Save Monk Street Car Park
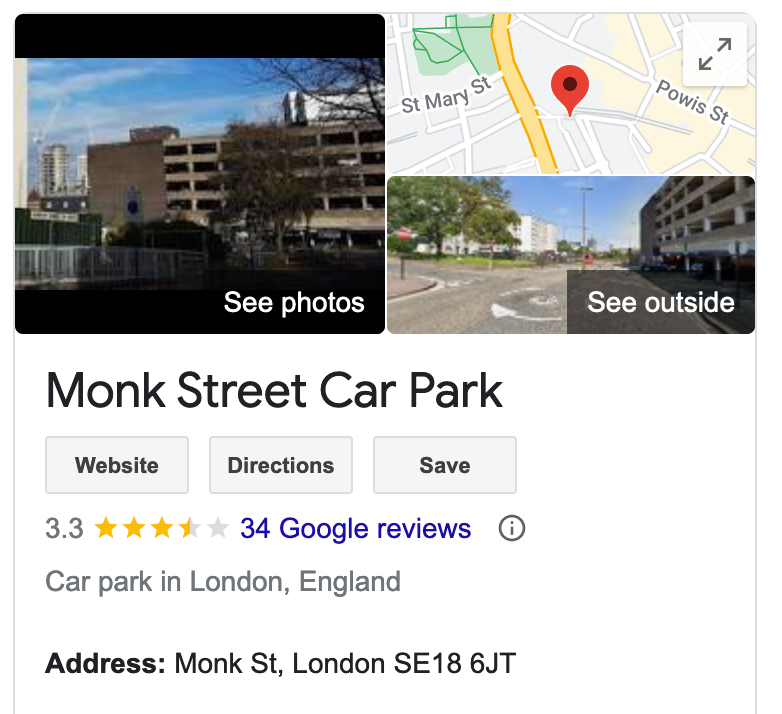Screen dimensions: 782x714 click(x=445, y=465)
